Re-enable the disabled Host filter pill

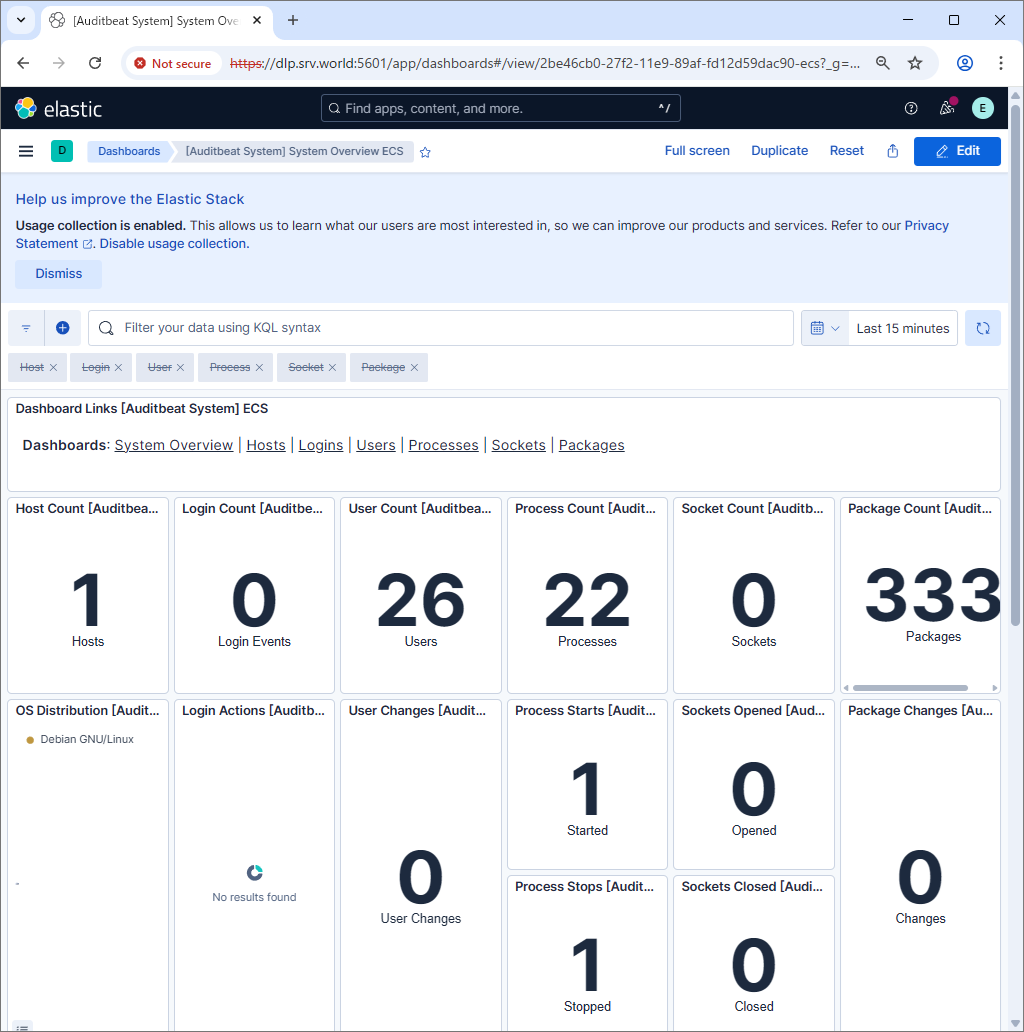pyautogui.click(x=30, y=367)
